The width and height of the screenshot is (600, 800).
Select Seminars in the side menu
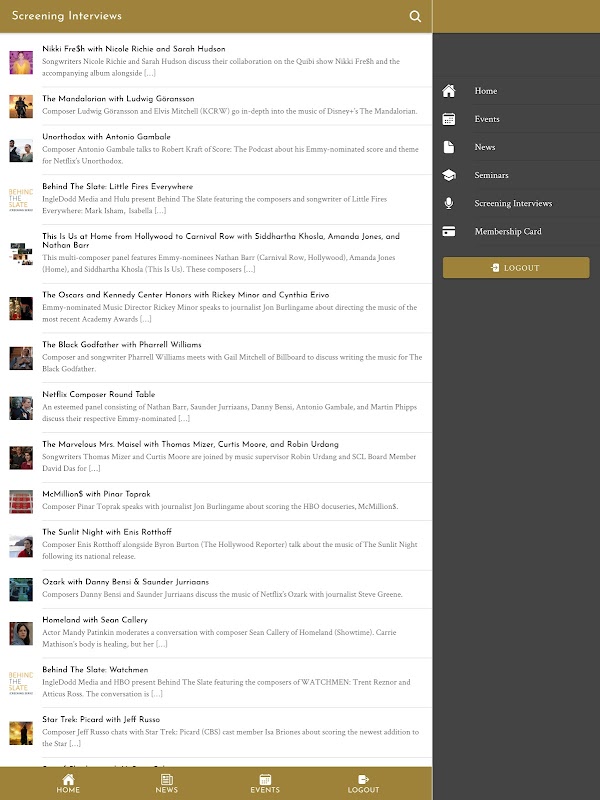pyautogui.click(x=516, y=175)
